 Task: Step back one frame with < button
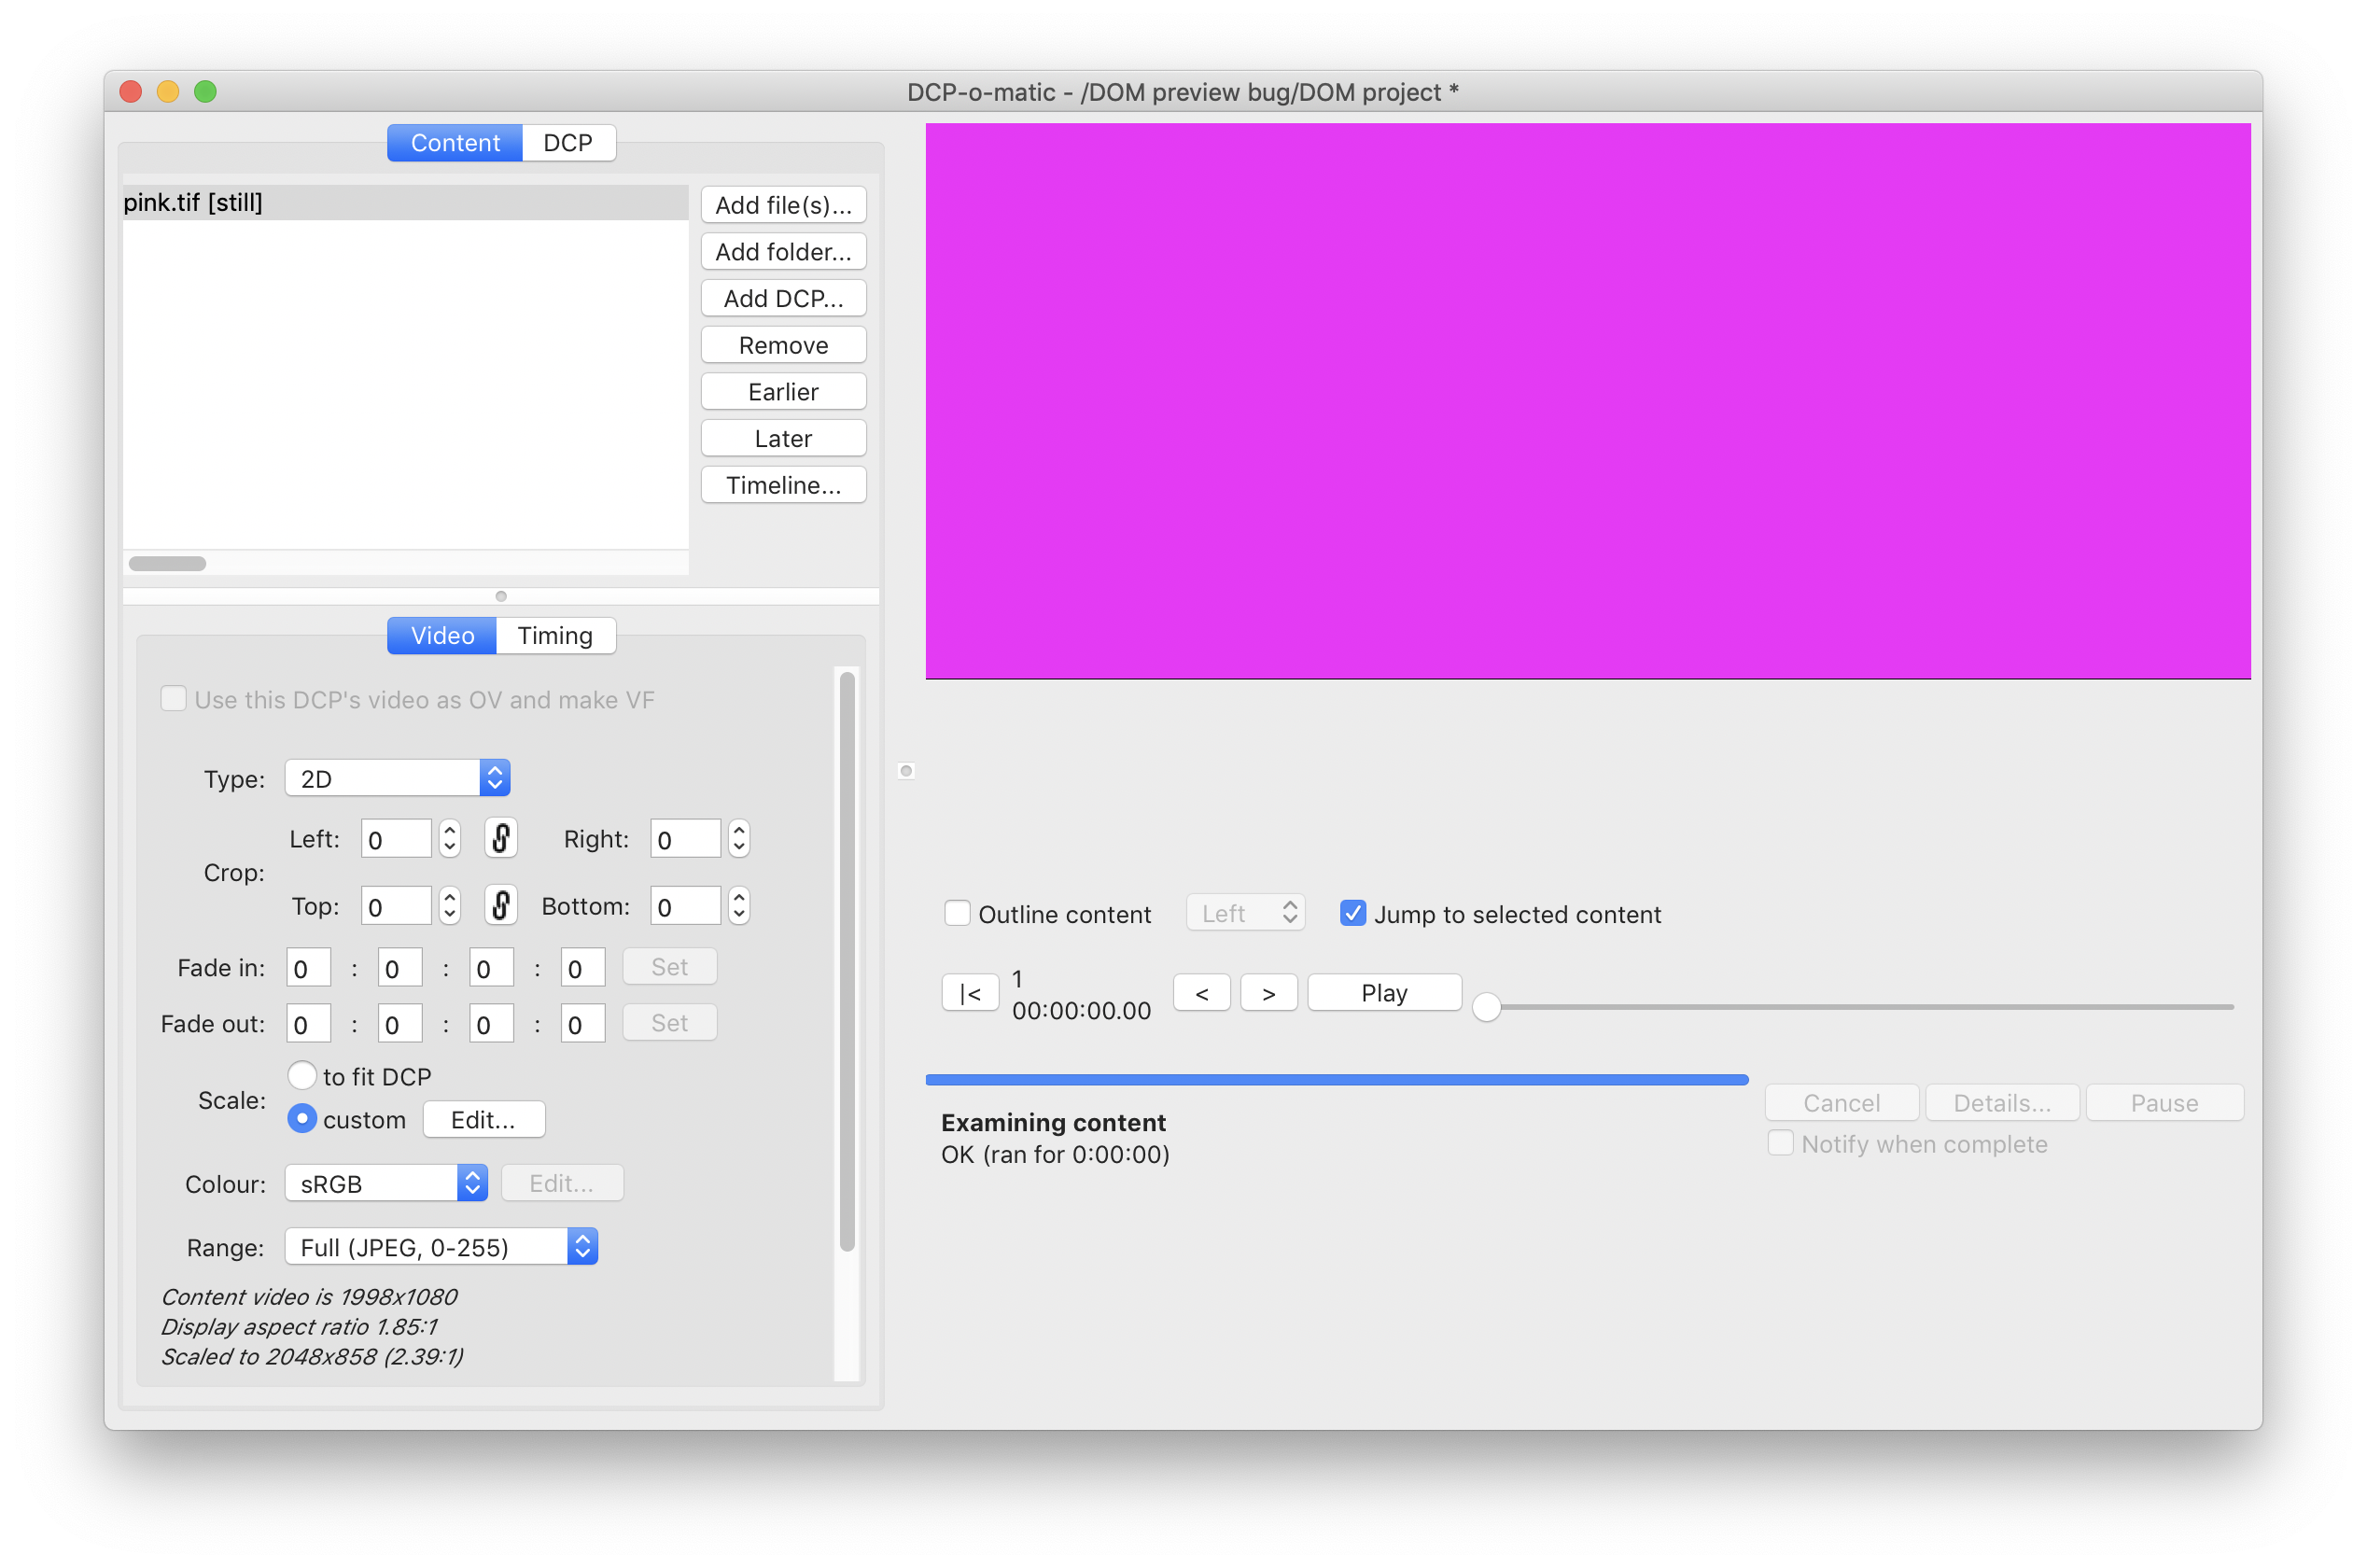pyautogui.click(x=1201, y=993)
